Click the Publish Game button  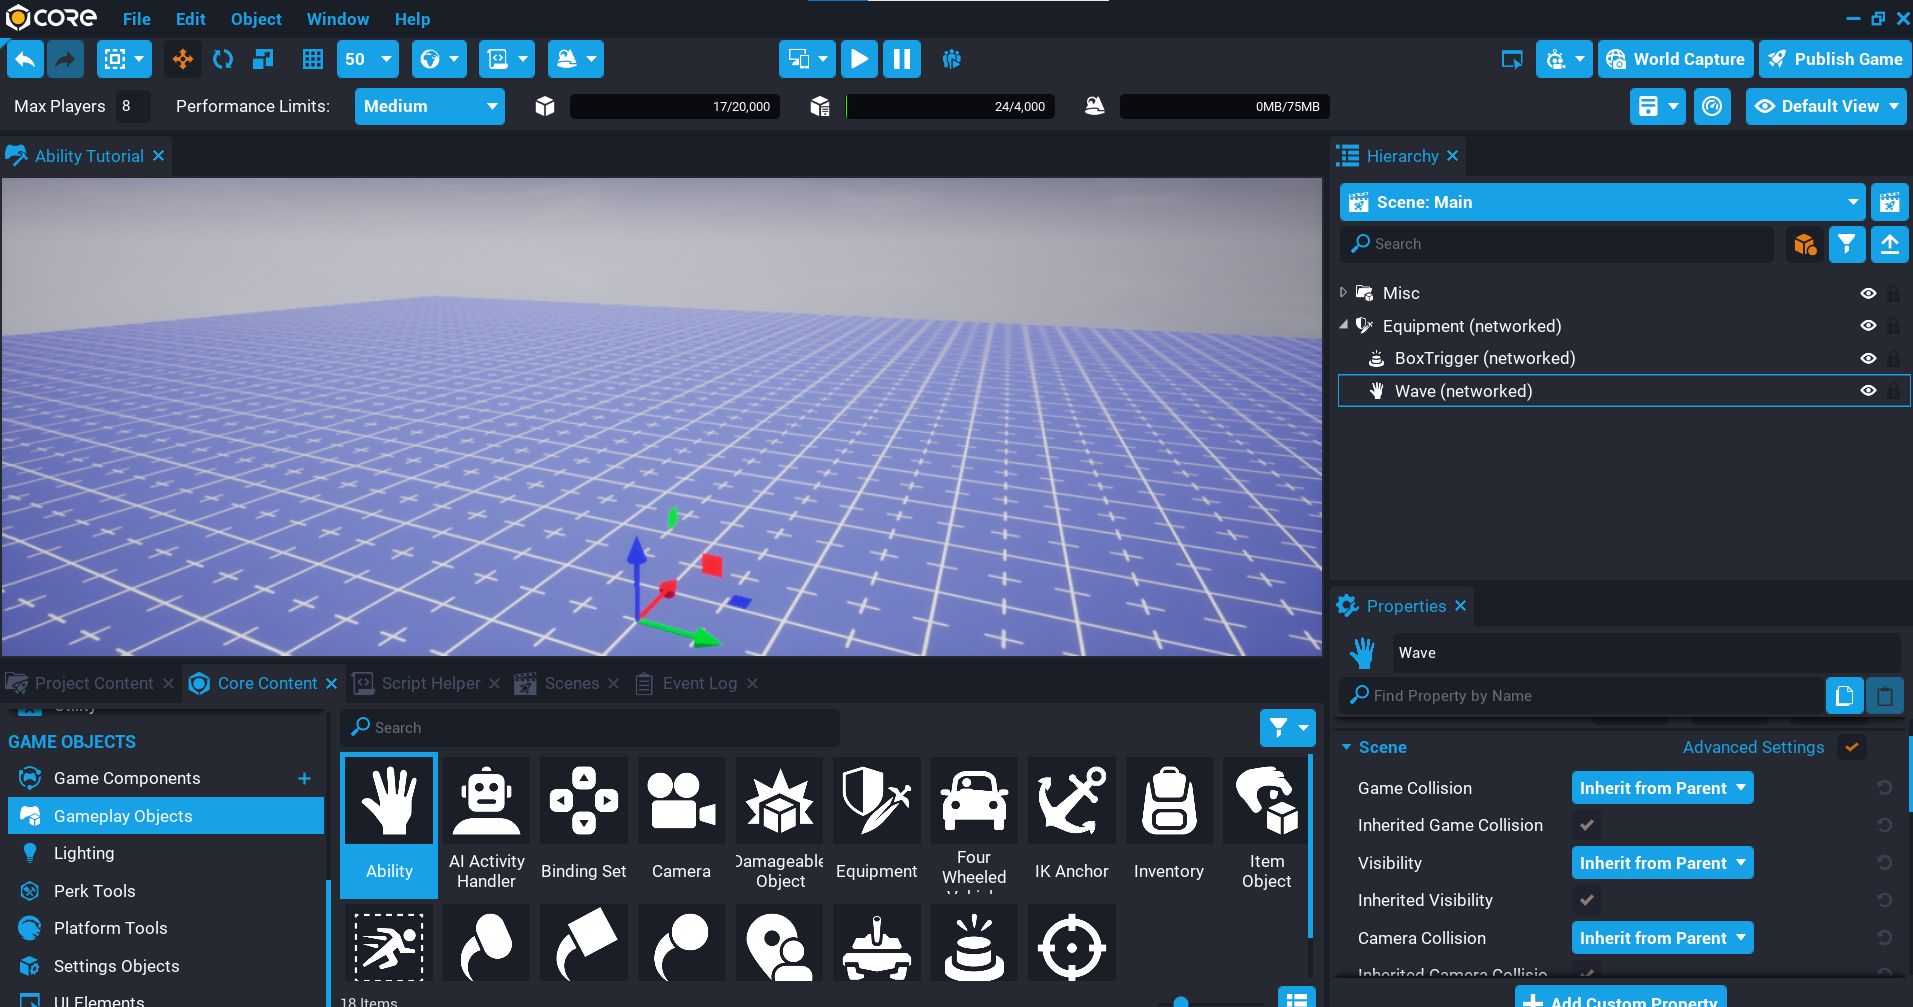(1836, 59)
